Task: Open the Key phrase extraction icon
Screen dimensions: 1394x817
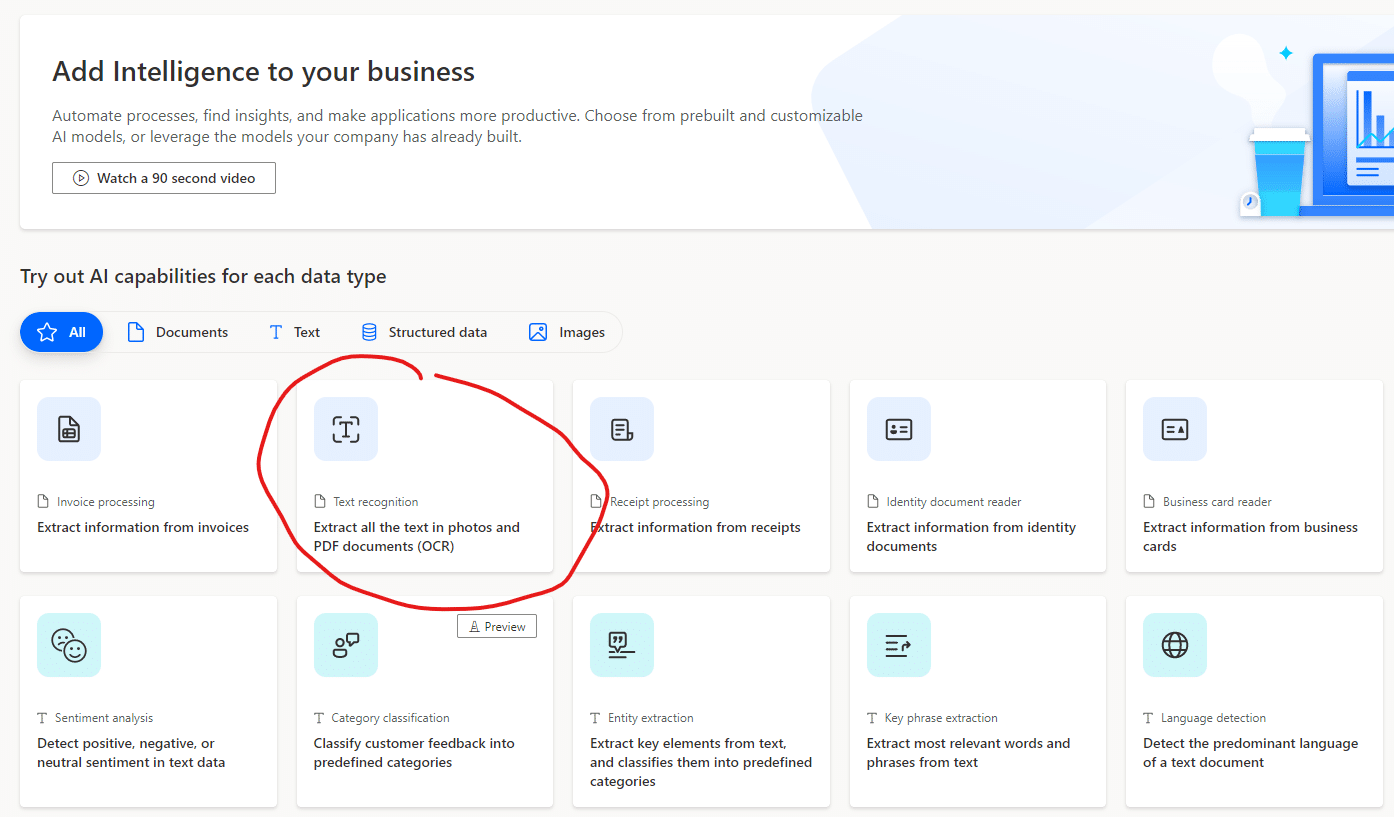Action: (898, 645)
